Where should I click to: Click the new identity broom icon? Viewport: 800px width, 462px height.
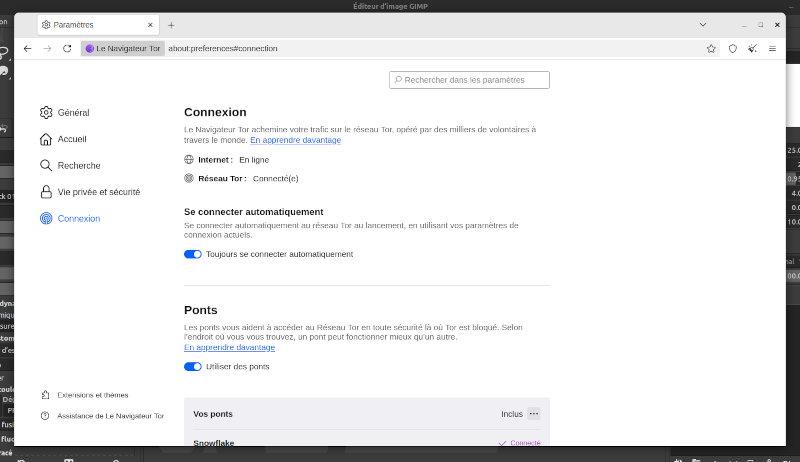click(x=753, y=48)
